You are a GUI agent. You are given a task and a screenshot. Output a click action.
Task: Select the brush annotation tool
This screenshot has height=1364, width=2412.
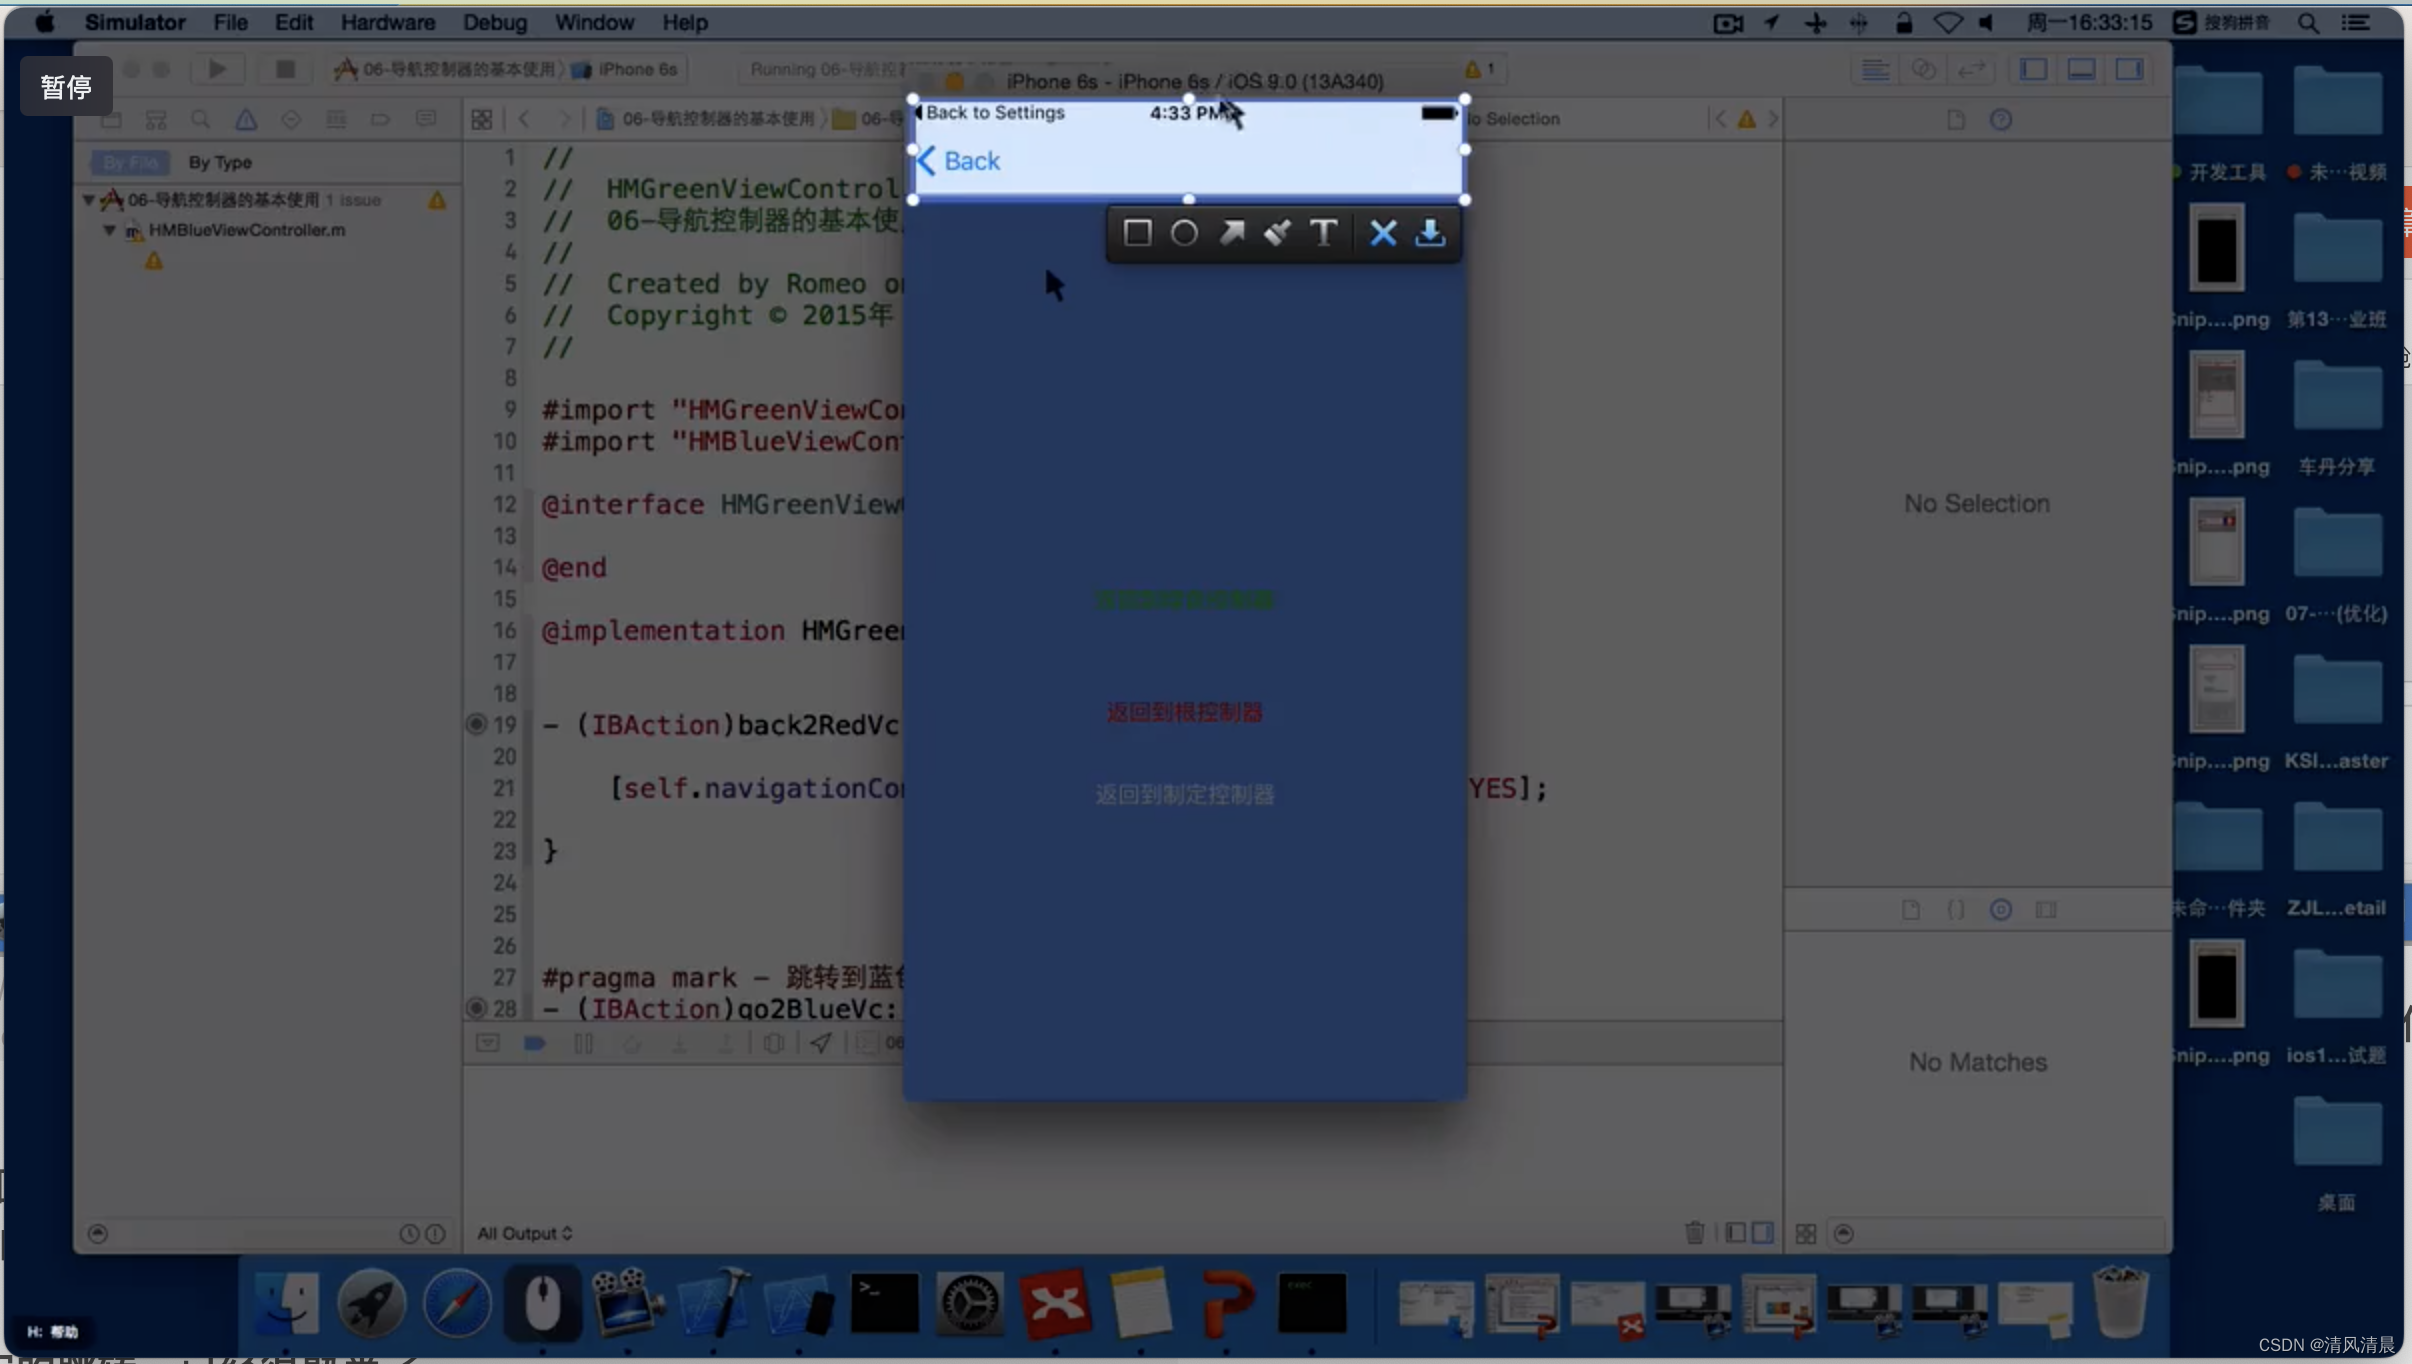point(1277,233)
